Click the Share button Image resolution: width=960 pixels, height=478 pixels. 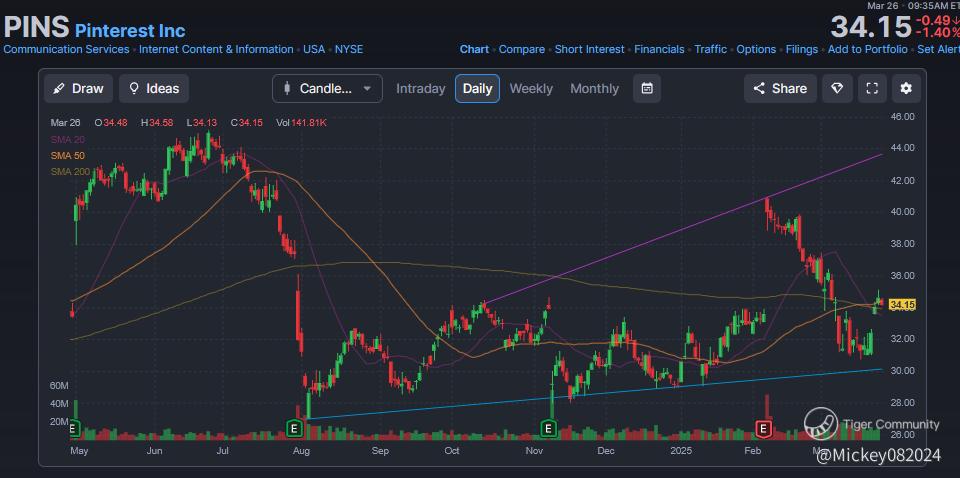(x=780, y=89)
